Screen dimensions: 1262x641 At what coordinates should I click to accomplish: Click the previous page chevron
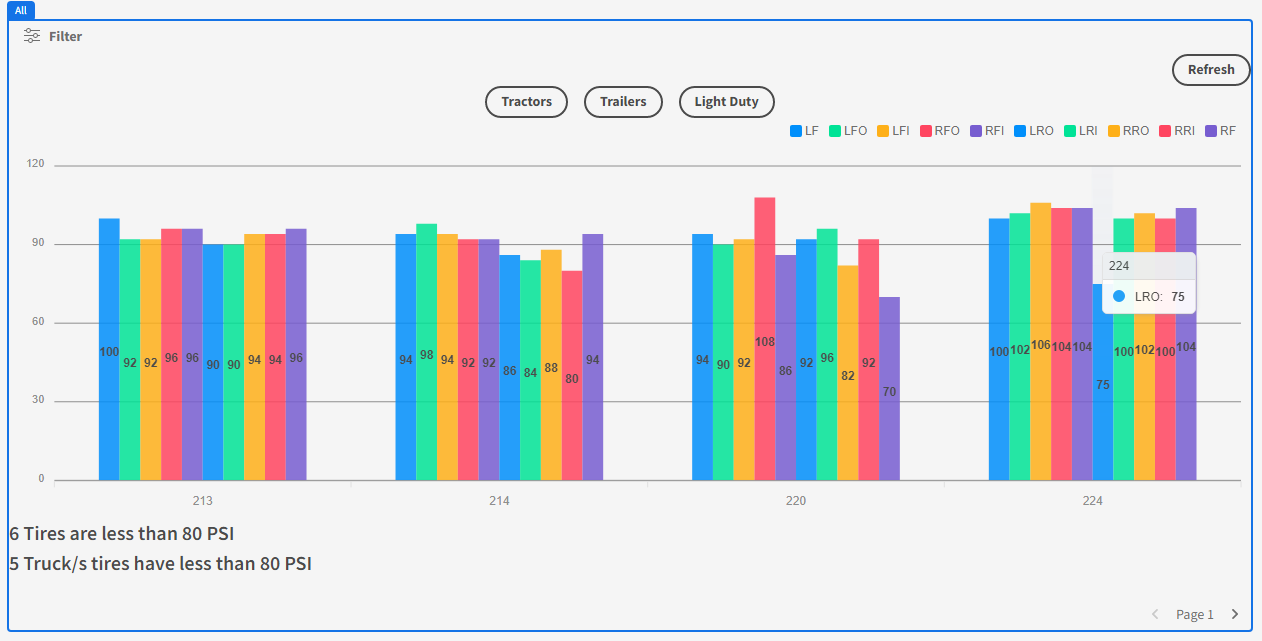[1155, 613]
